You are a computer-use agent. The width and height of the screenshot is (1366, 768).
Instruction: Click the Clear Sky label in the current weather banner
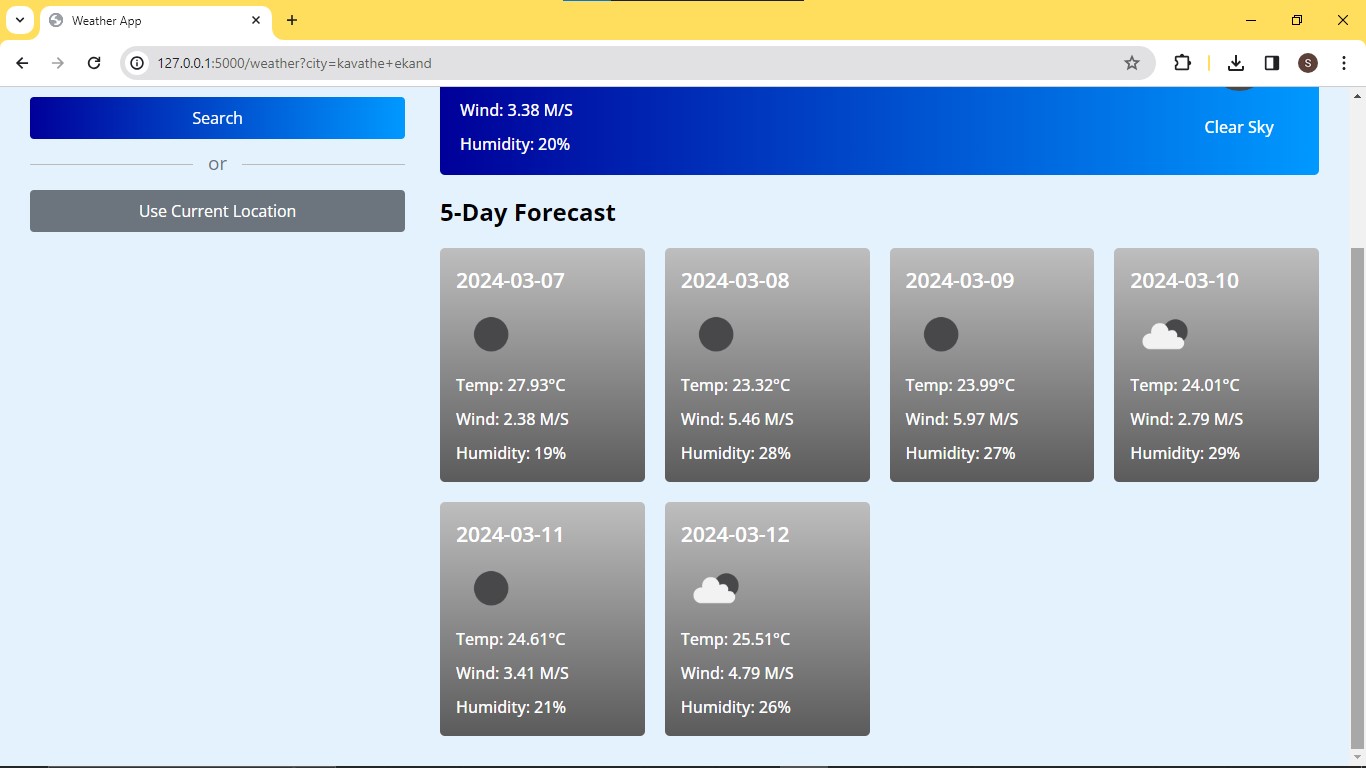tap(1239, 127)
